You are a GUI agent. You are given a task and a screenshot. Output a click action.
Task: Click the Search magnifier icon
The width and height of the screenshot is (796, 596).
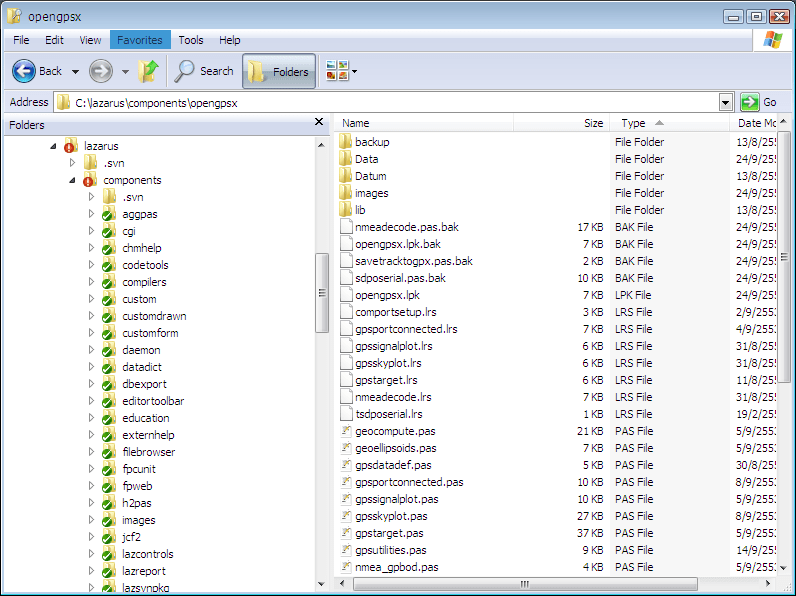[184, 71]
